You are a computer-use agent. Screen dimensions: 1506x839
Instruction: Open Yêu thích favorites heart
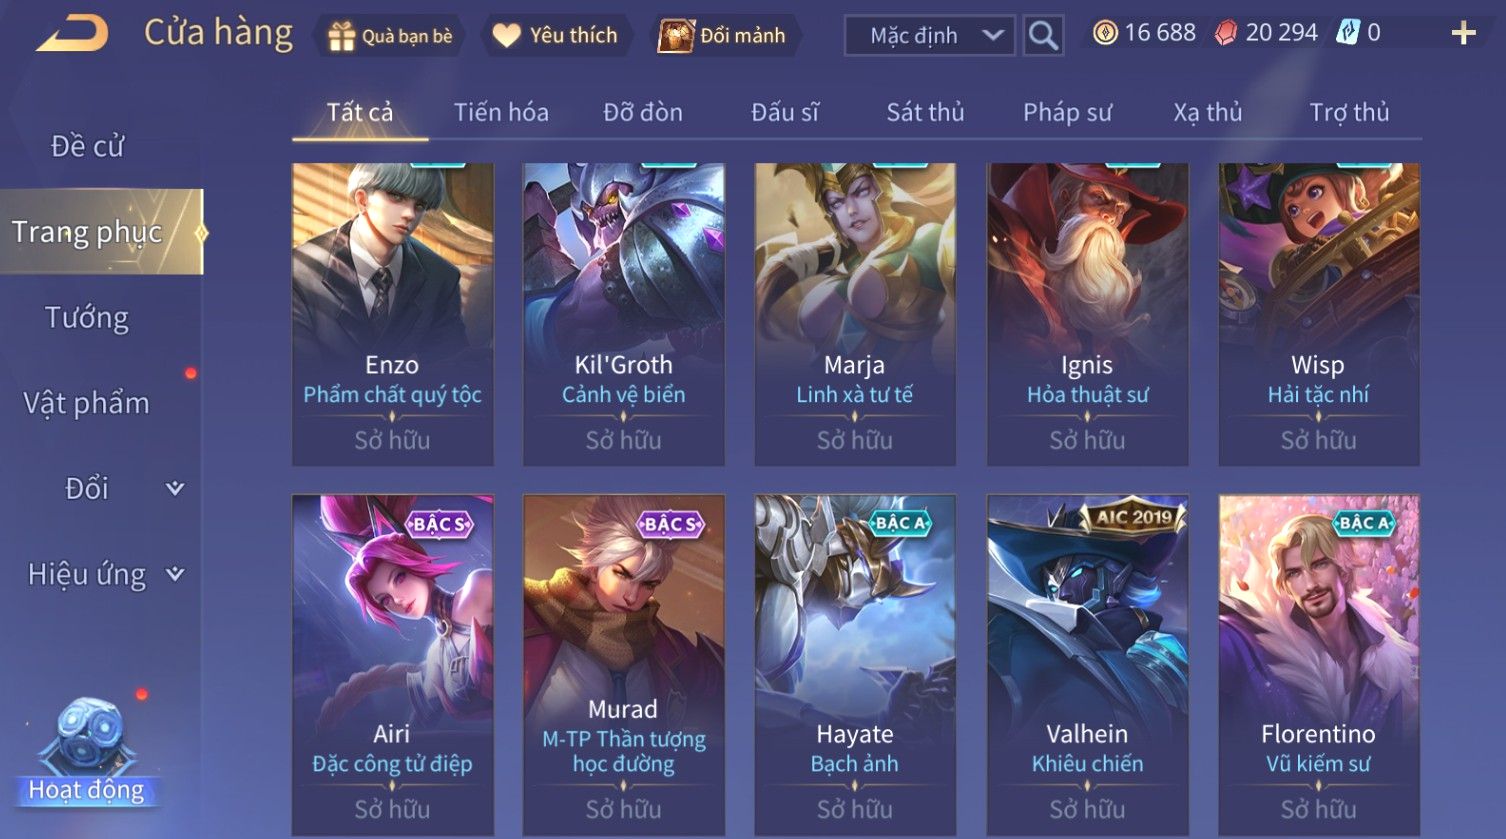[555, 36]
